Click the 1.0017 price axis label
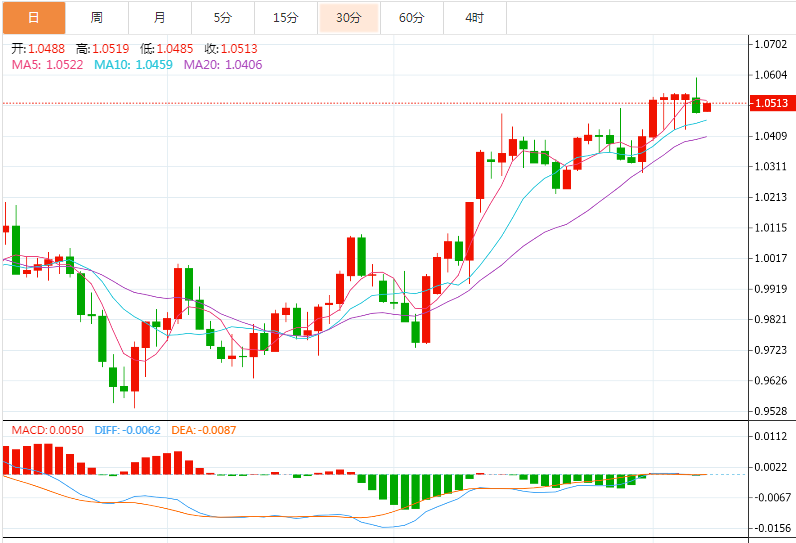This screenshot has height=543, width=796. [x=771, y=258]
